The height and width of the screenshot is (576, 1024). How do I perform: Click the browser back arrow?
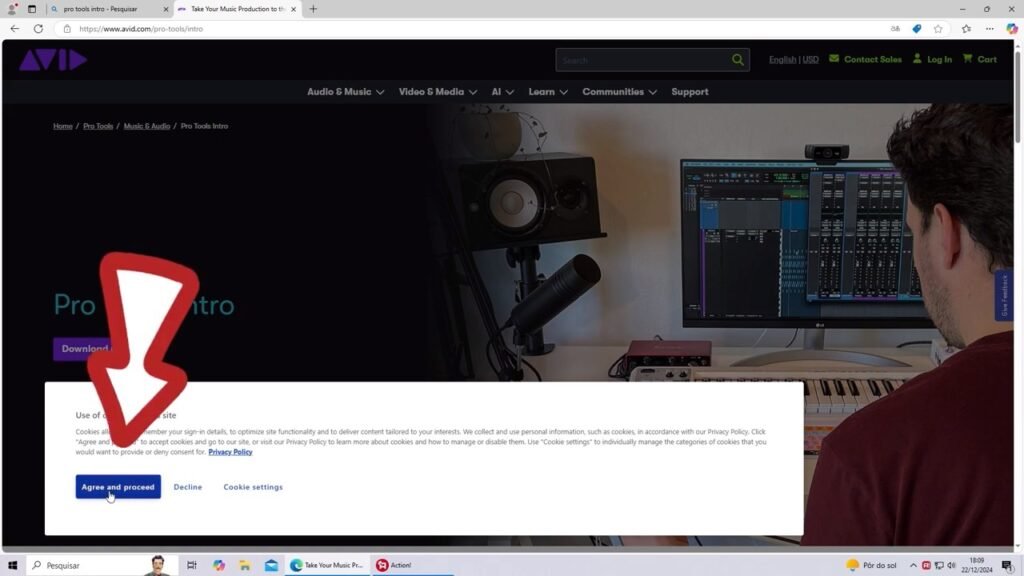(14, 29)
